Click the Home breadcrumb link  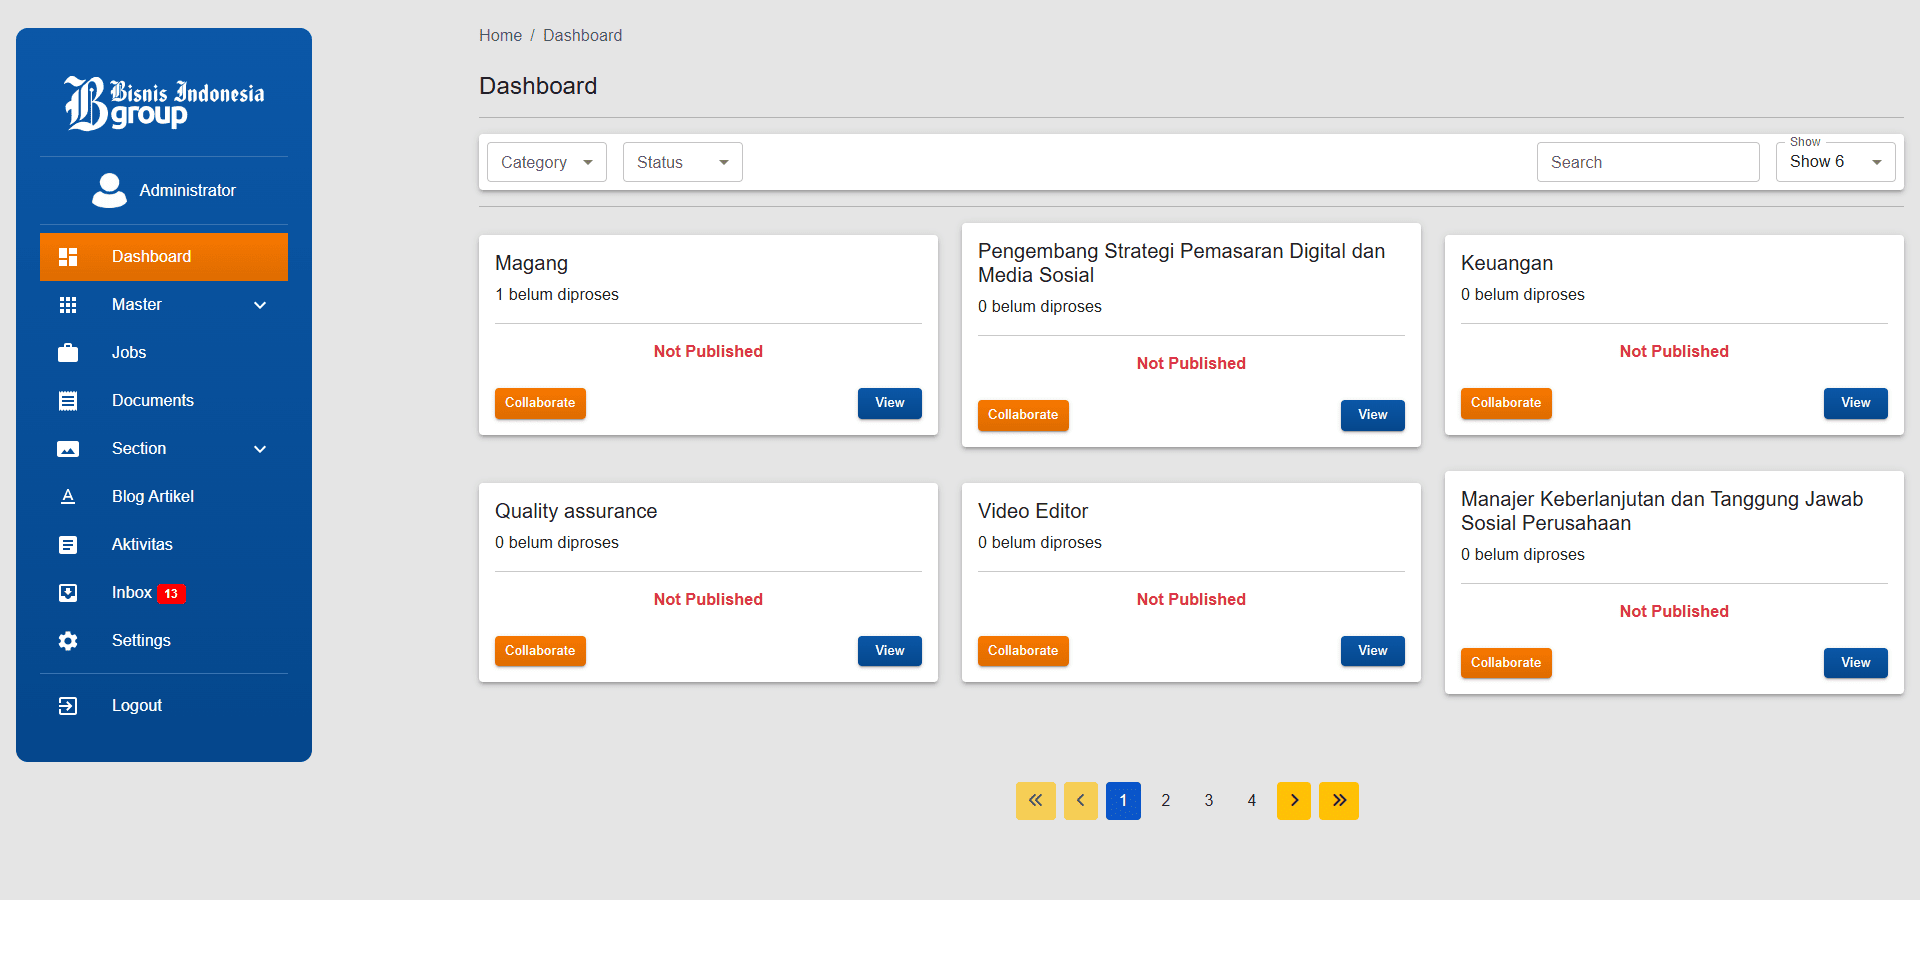click(x=500, y=36)
